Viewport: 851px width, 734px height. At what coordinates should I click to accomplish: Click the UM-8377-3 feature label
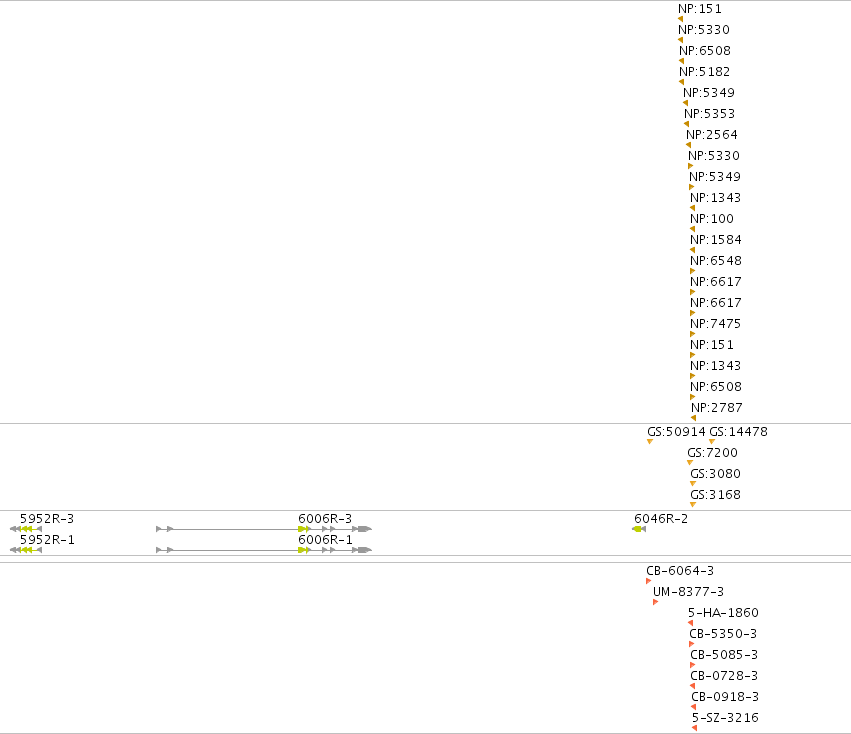click(688, 592)
